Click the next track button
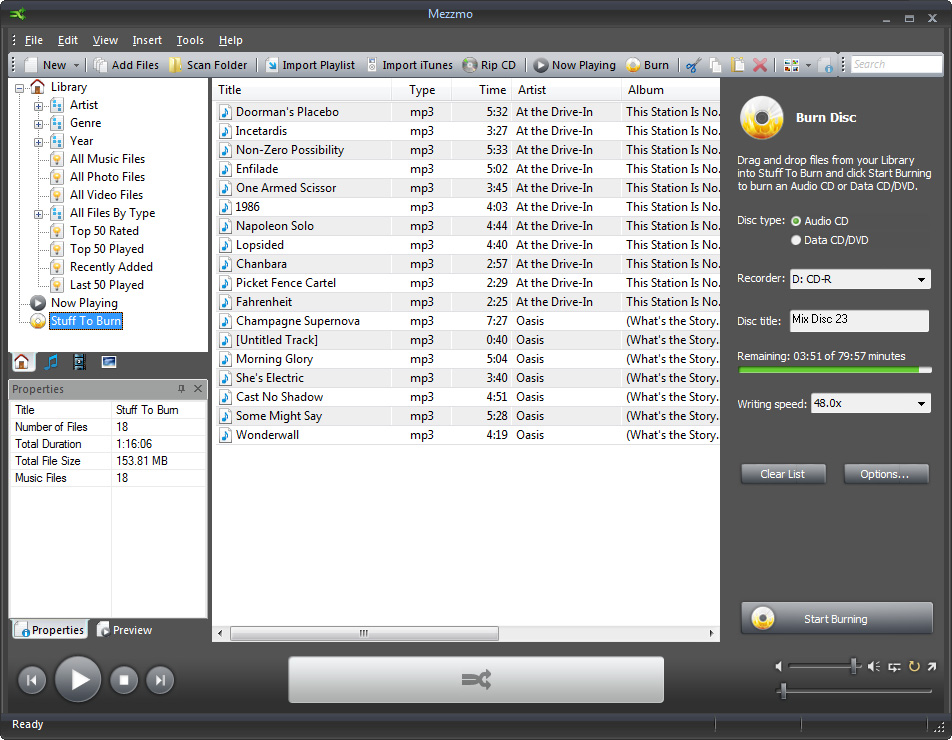952x740 pixels. [x=160, y=680]
